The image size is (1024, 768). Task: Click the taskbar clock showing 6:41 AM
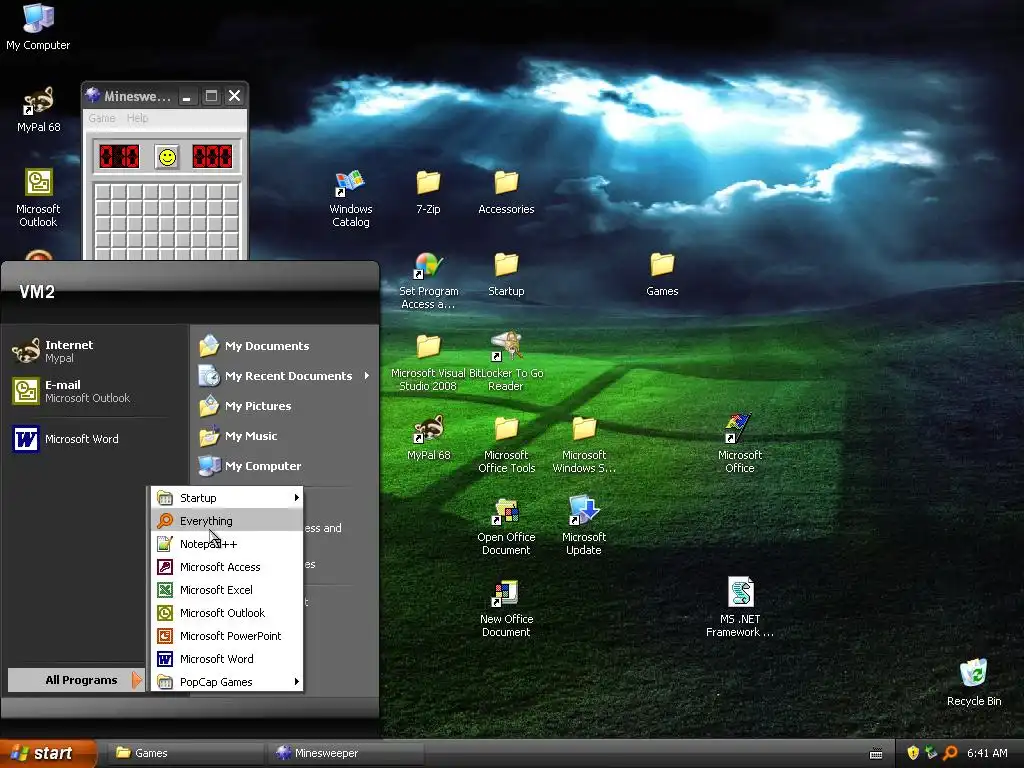click(987, 753)
